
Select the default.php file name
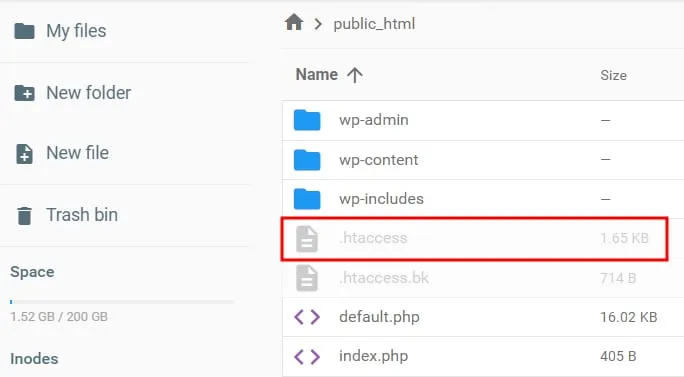tap(379, 317)
